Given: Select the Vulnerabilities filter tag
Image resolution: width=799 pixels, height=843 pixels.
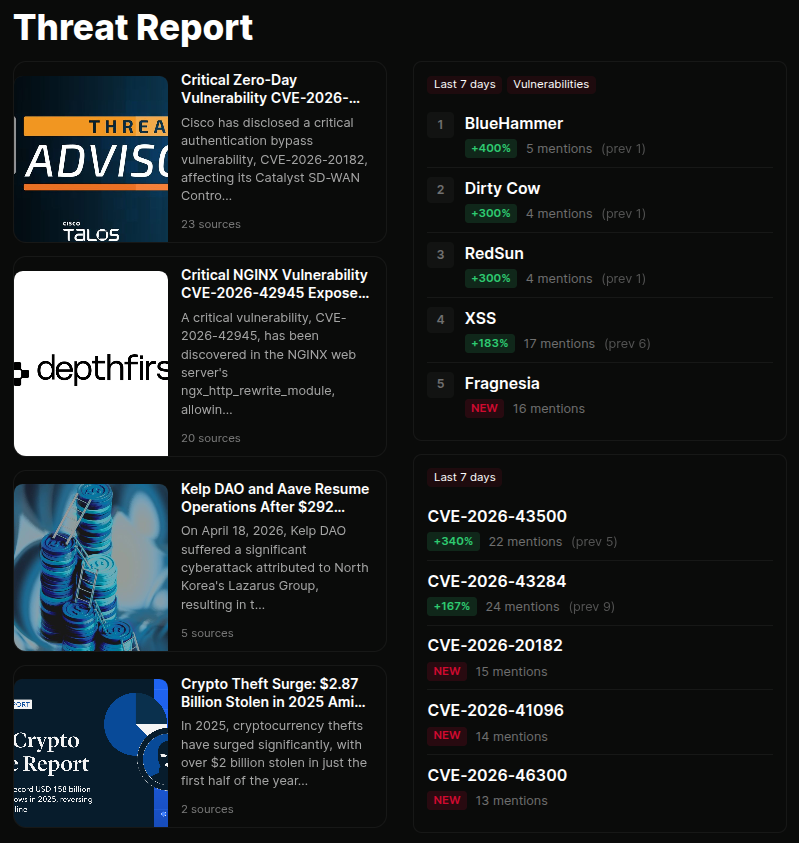Looking at the screenshot, I should 551,84.
